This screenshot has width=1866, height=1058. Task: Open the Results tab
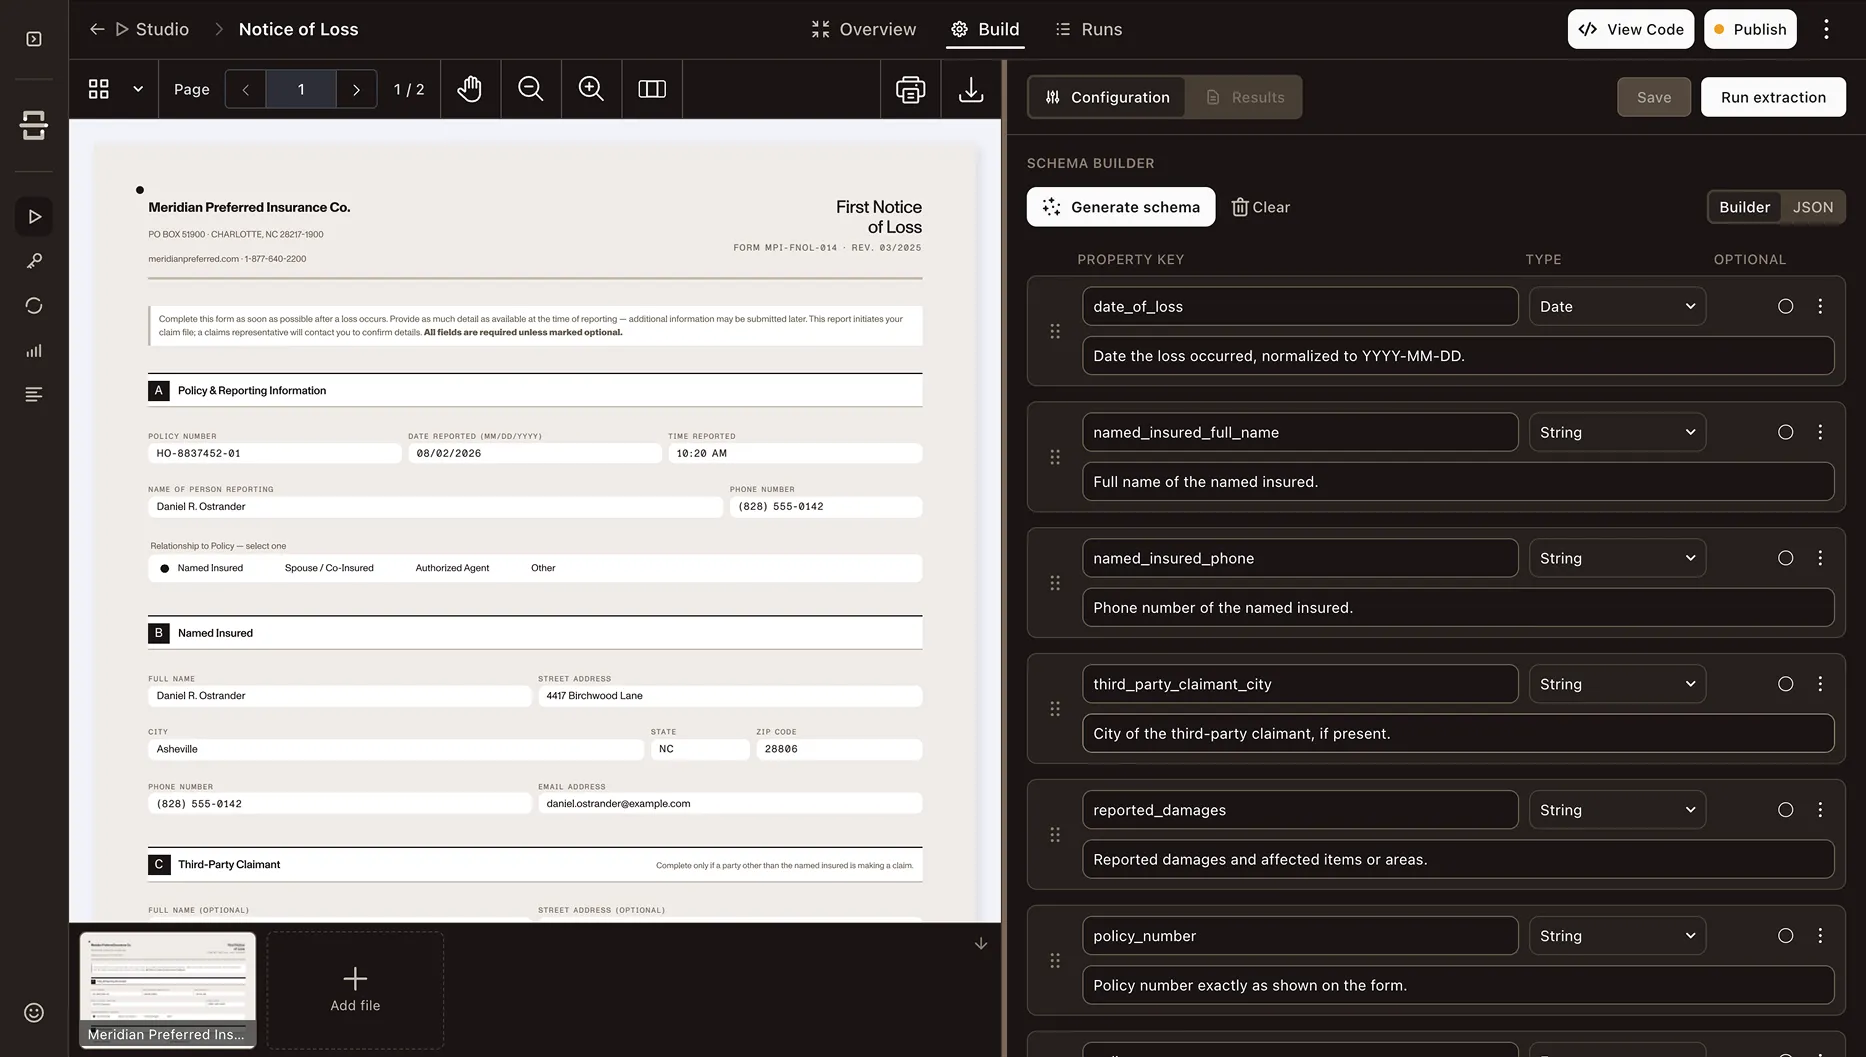(1244, 97)
